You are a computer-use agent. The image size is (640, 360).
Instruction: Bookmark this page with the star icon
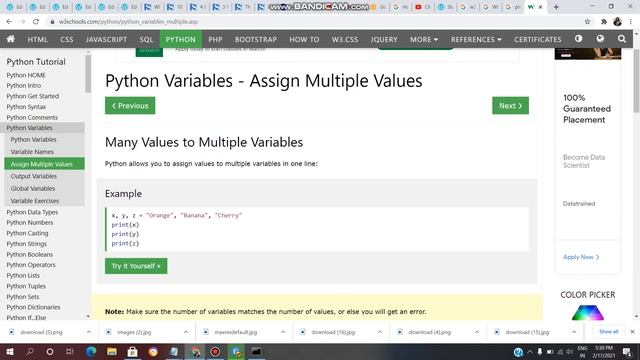(587, 22)
